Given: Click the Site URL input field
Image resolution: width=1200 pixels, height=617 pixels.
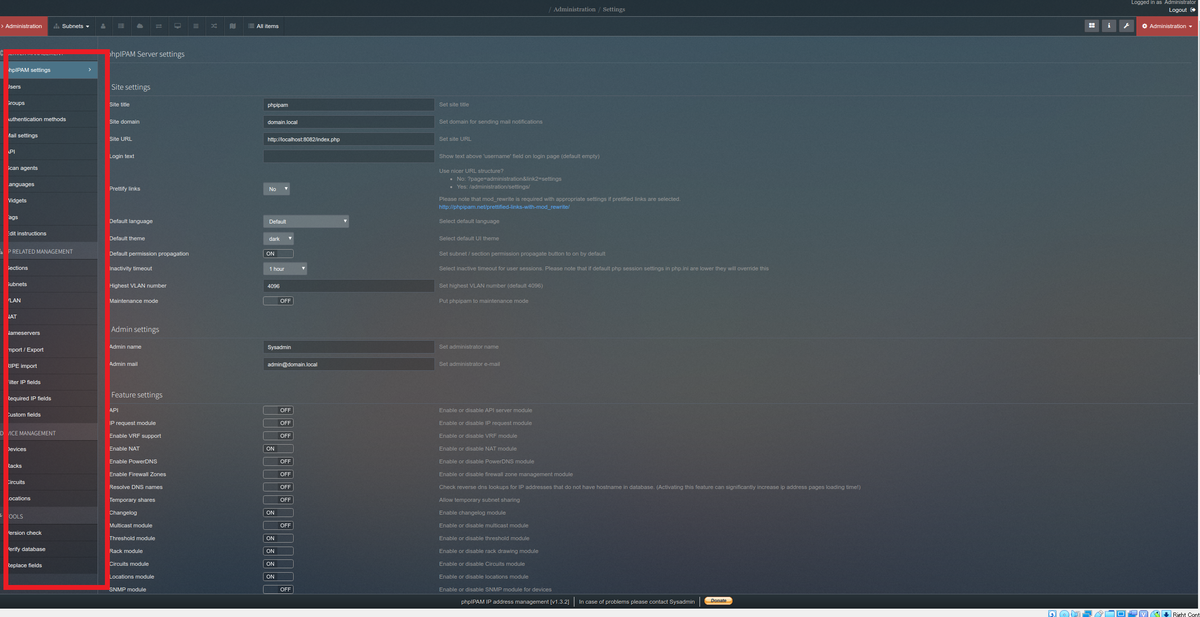Looking at the screenshot, I should click(349, 139).
